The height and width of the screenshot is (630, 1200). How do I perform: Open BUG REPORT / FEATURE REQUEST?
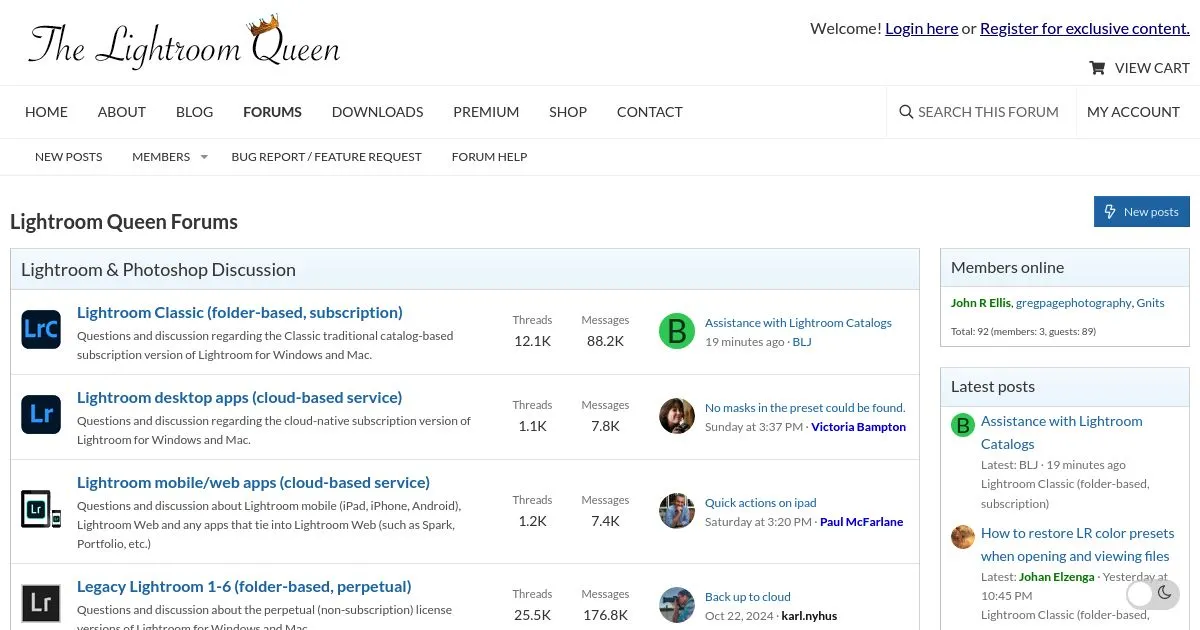327,157
